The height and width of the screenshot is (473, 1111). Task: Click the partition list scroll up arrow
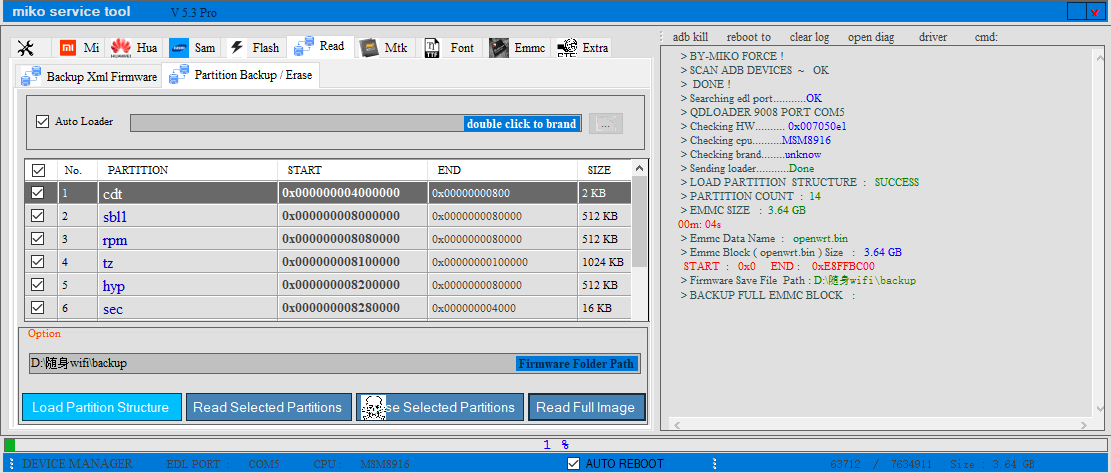pos(639,169)
